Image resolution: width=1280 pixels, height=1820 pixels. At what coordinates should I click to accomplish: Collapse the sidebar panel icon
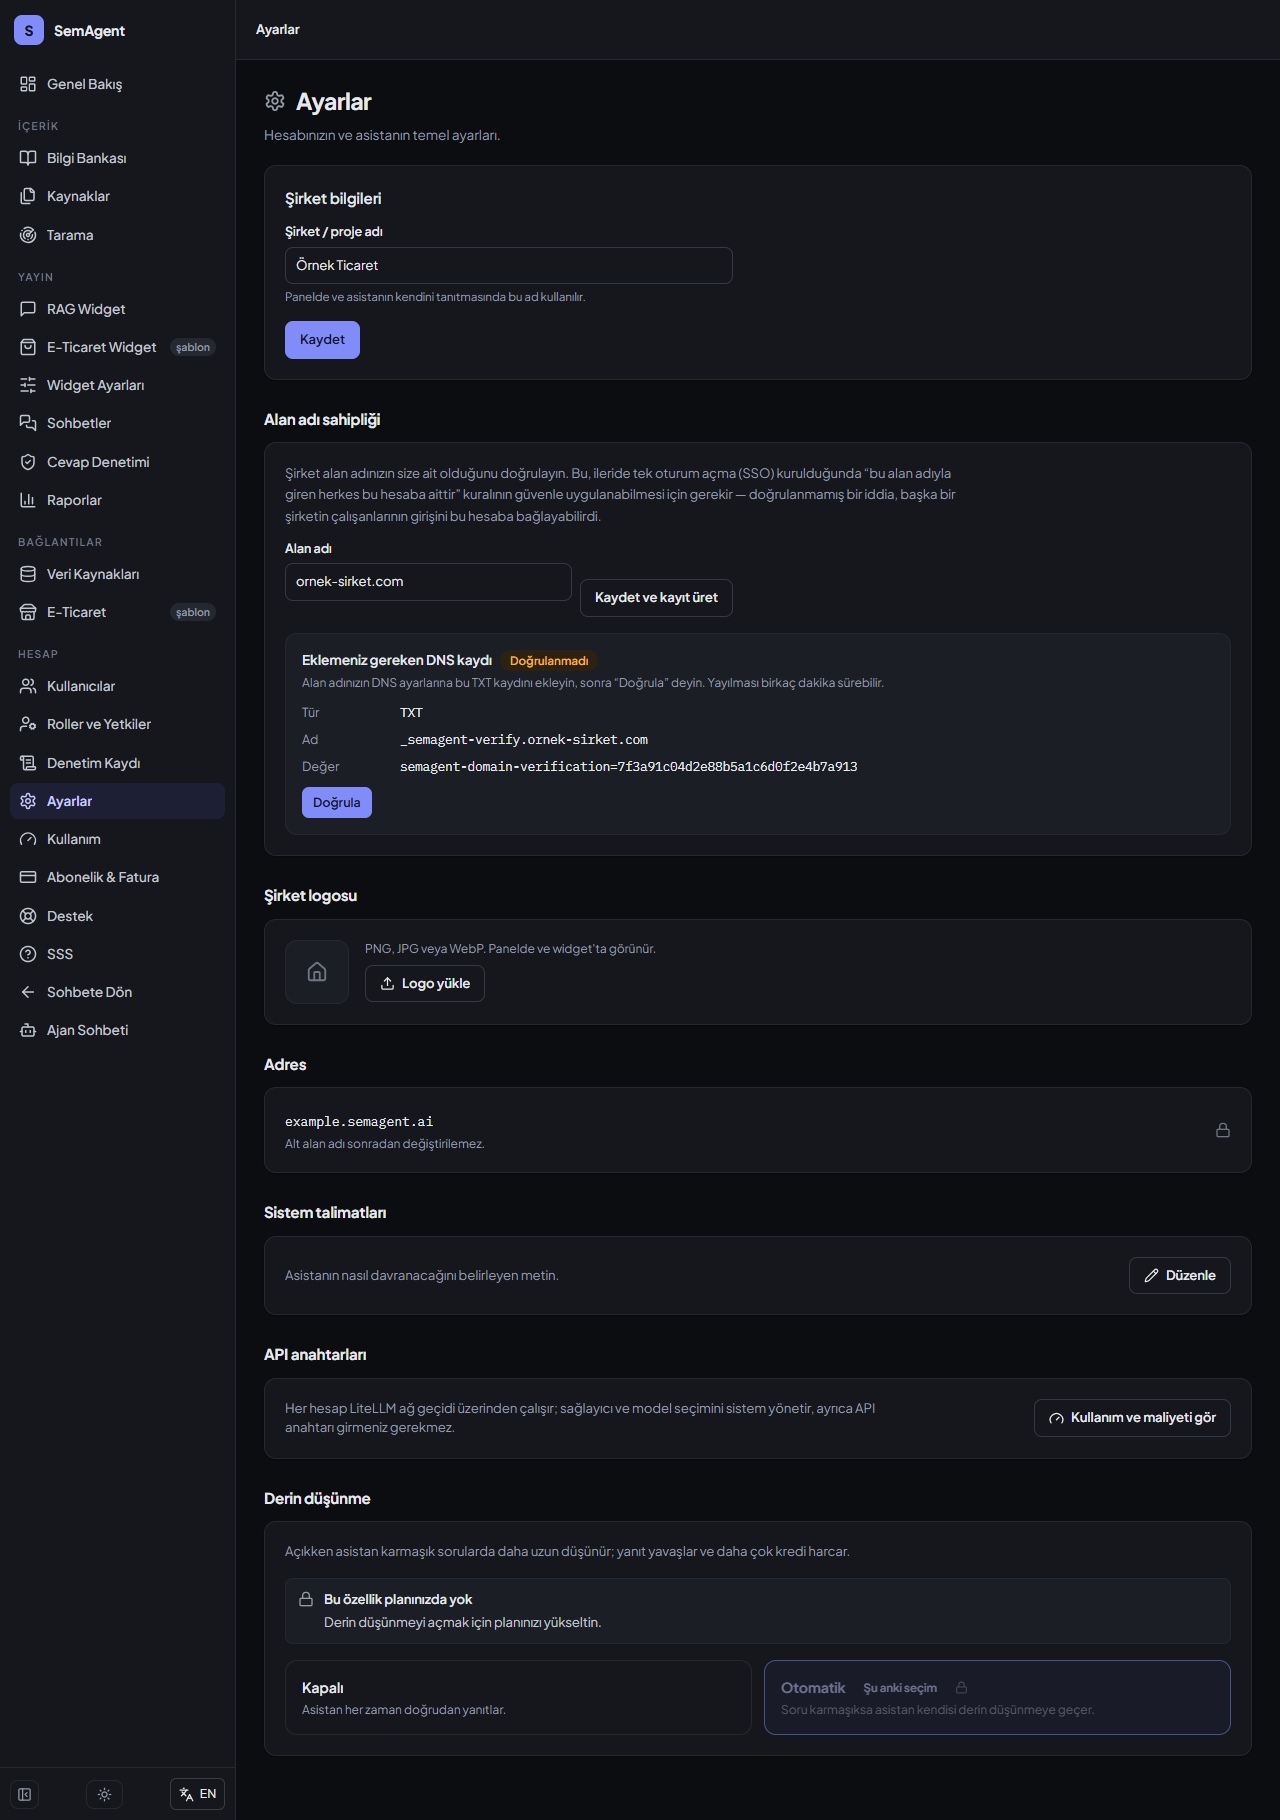click(x=25, y=1794)
